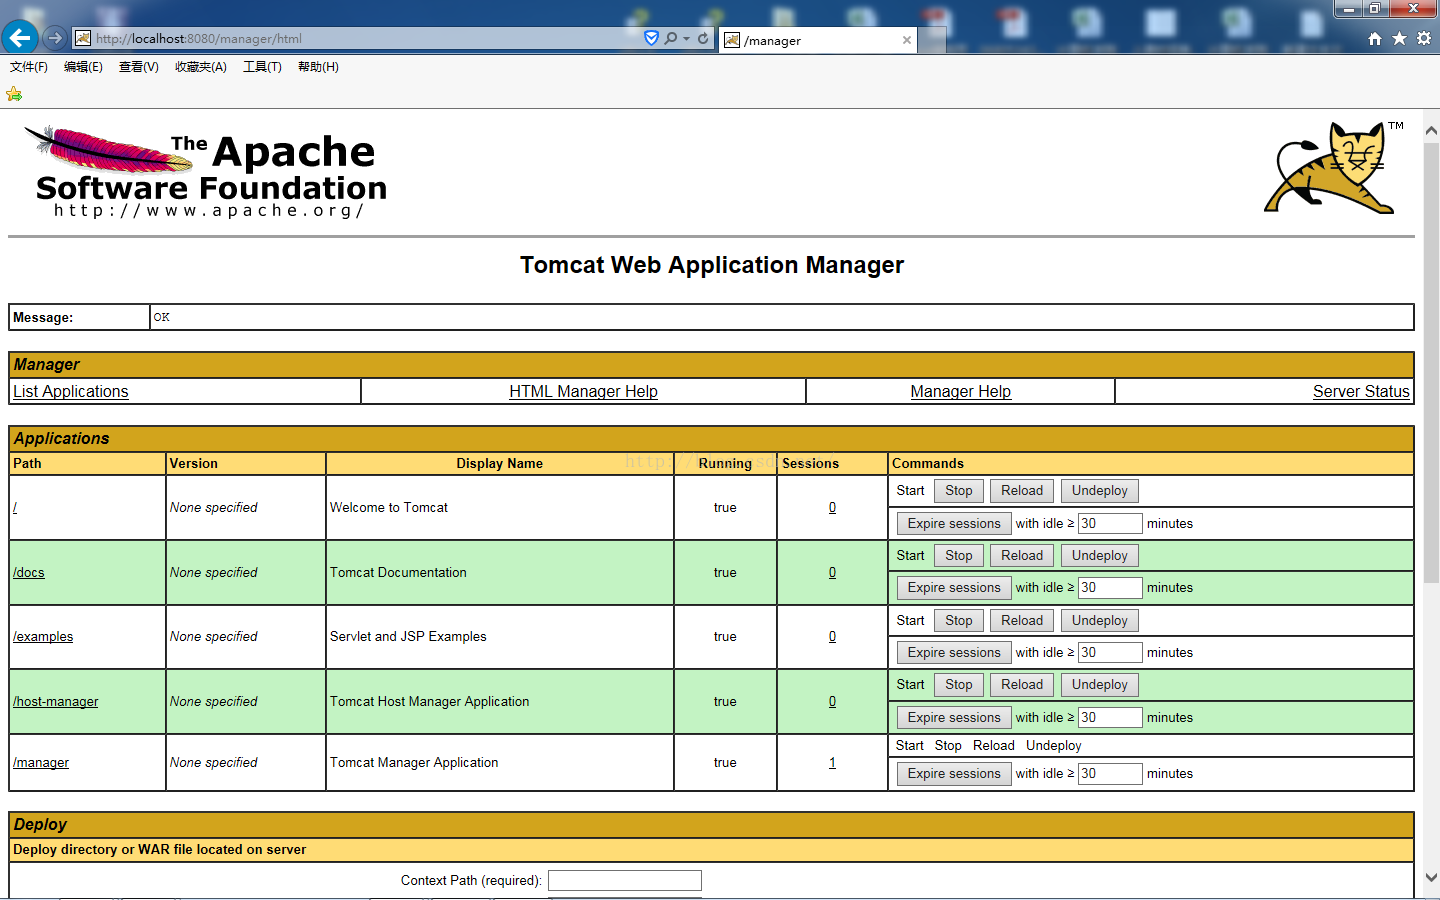Screen dimensions: 1440x900
Task: Open the 文件(F) menu
Action: 29,67
